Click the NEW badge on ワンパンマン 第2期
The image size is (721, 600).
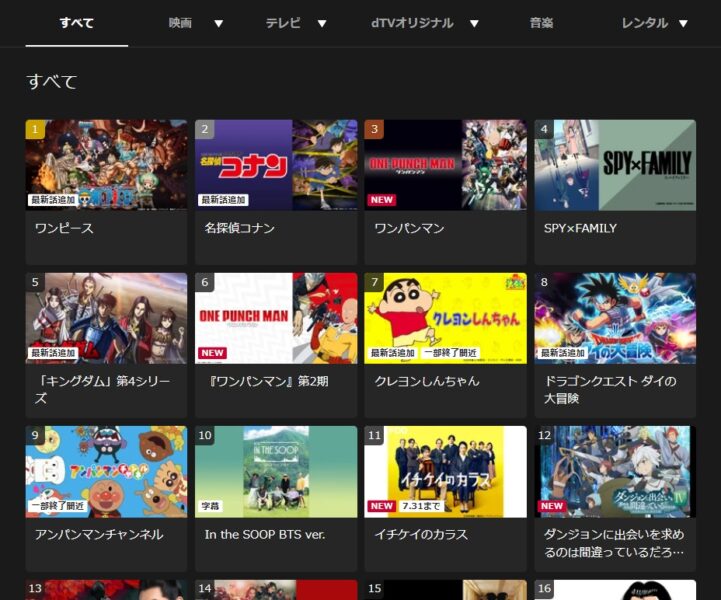click(212, 353)
